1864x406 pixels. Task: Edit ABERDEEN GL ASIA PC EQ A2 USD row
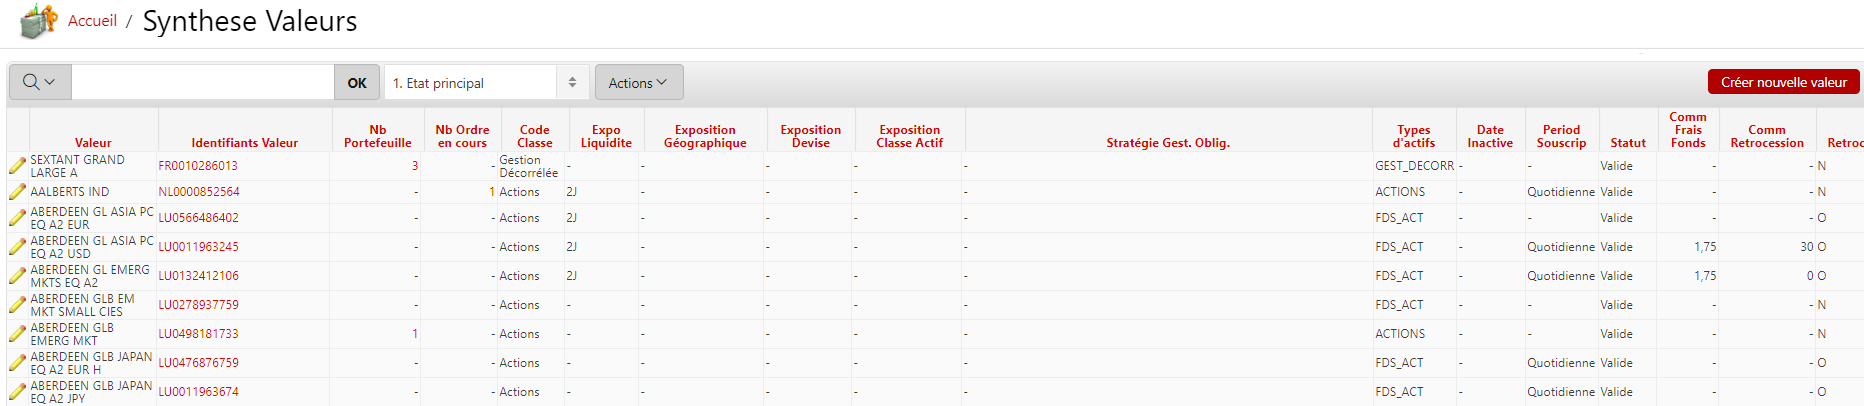(17, 247)
